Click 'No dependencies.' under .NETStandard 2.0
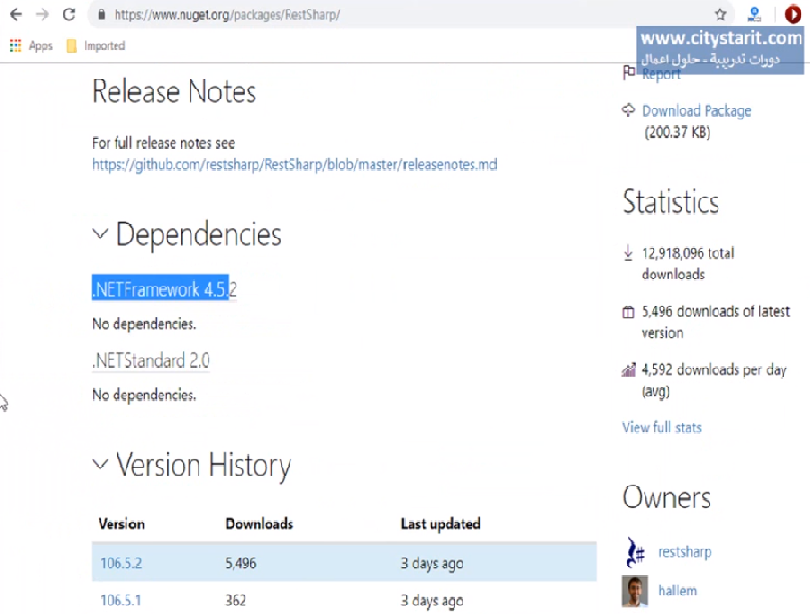 tap(144, 395)
